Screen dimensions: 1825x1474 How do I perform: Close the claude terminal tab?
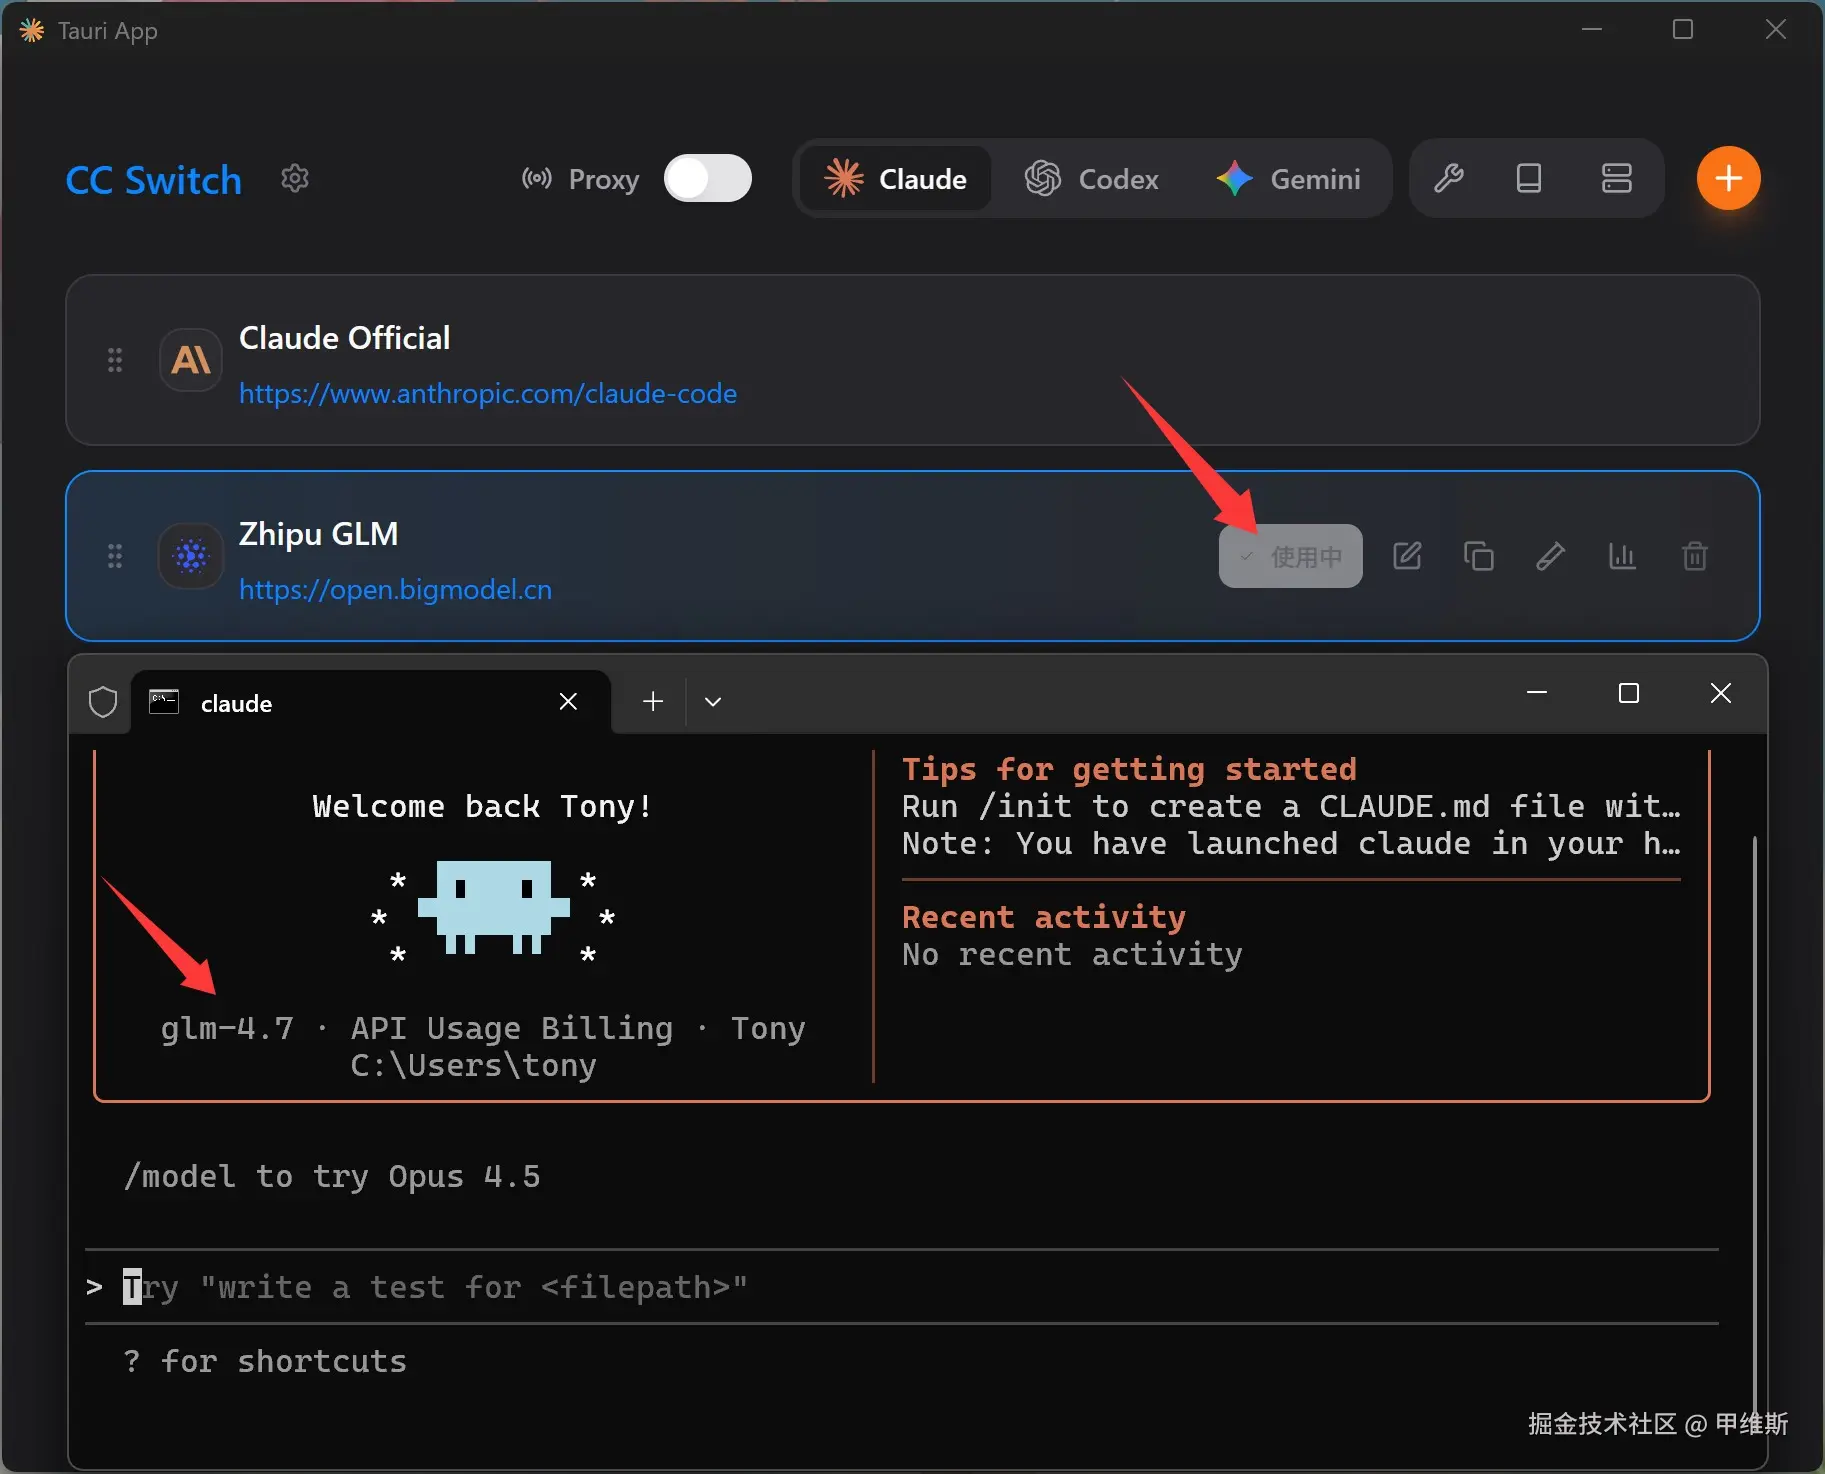[x=568, y=702]
